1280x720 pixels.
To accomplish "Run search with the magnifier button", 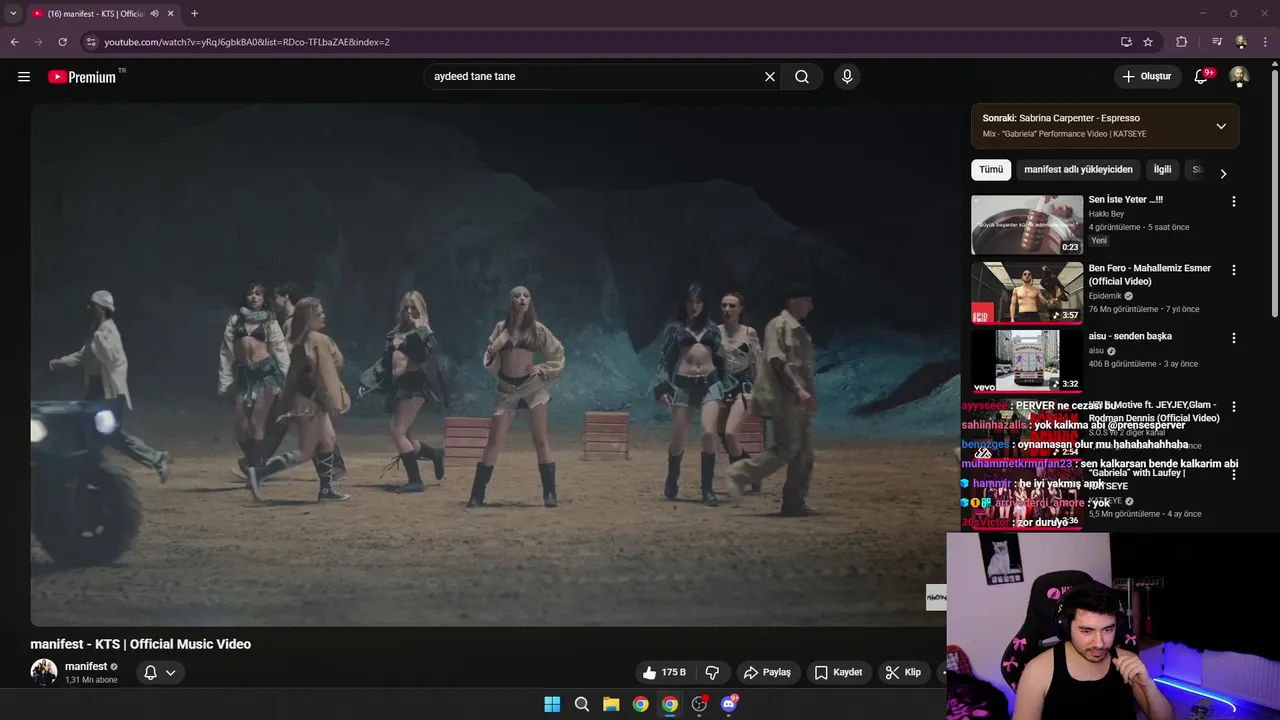I will coord(802,77).
